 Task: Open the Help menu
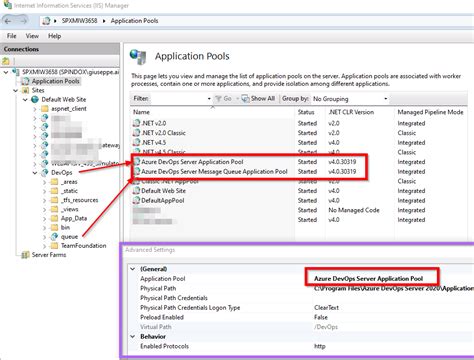(x=54, y=36)
